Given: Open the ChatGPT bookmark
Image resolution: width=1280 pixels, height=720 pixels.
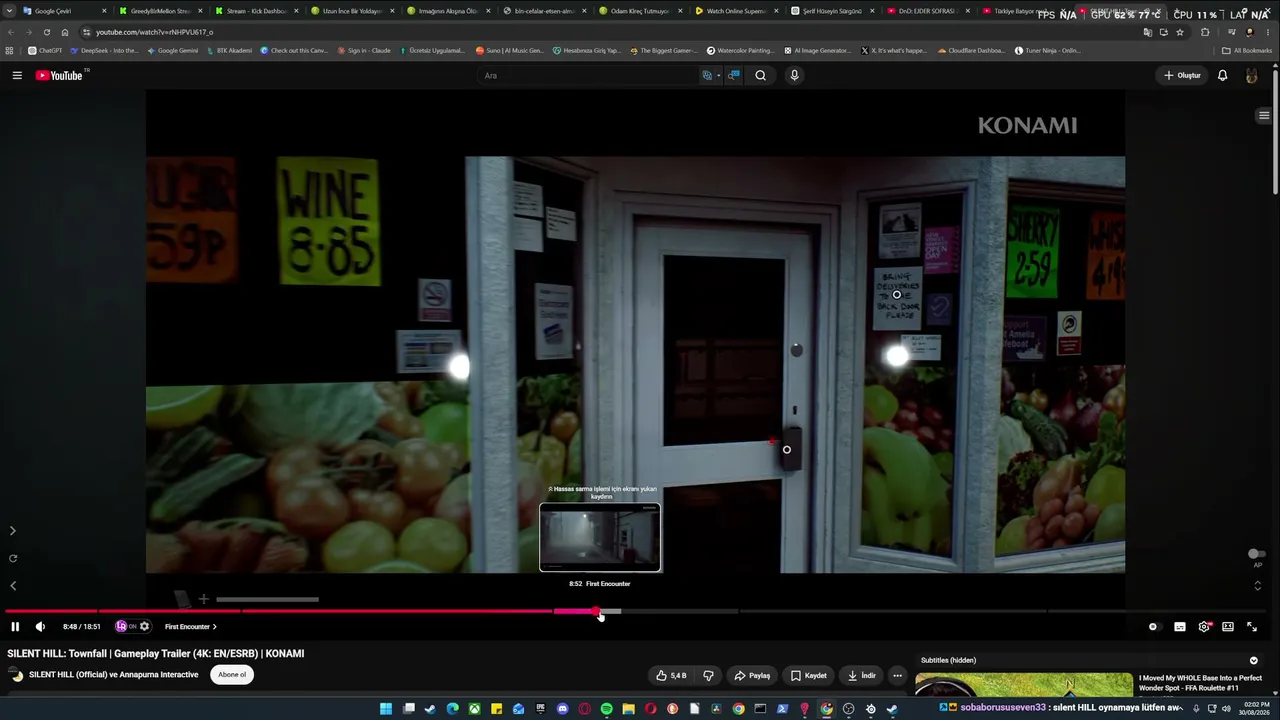Looking at the screenshot, I should tap(45, 50).
